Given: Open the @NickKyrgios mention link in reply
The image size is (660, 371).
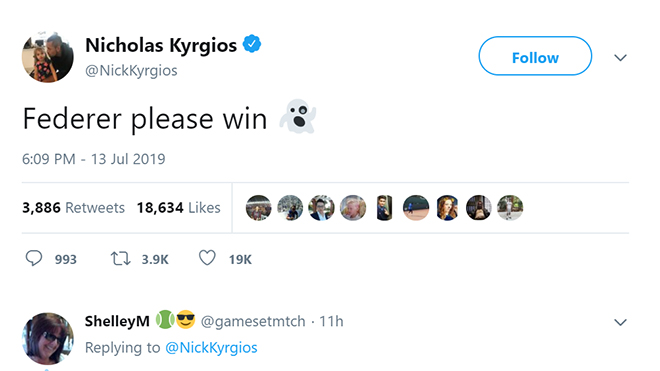Looking at the screenshot, I should point(211,348).
